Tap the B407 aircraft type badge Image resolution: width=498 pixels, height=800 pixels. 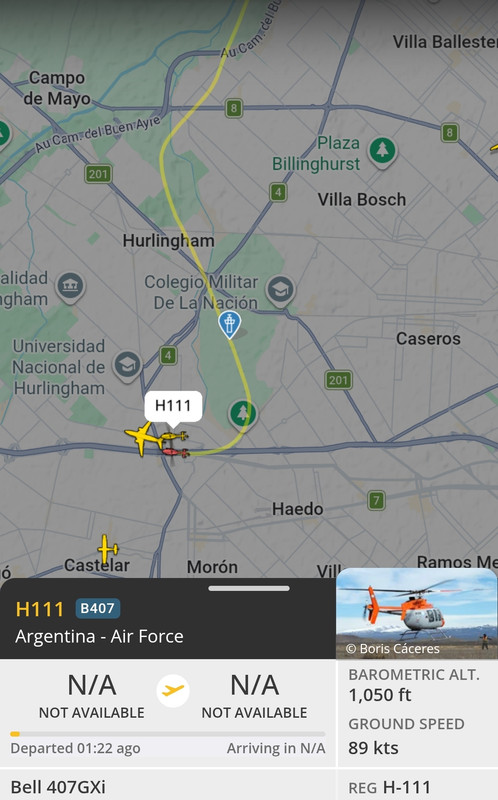97,608
